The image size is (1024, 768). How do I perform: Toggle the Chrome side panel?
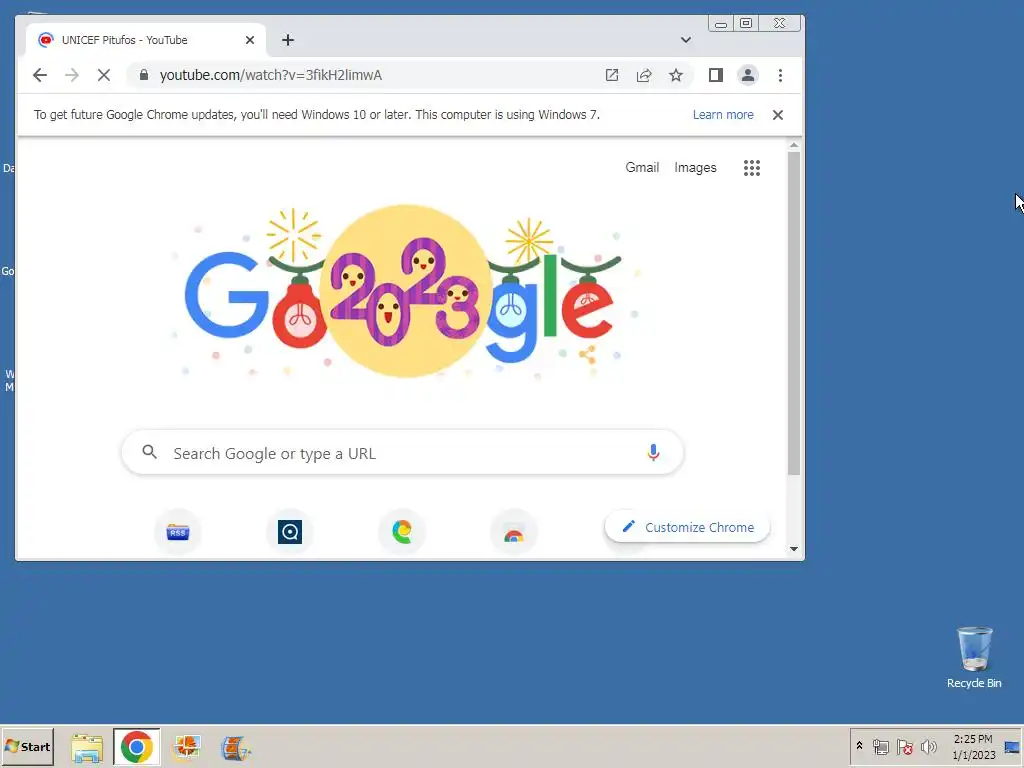pyautogui.click(x=716, y=75)
